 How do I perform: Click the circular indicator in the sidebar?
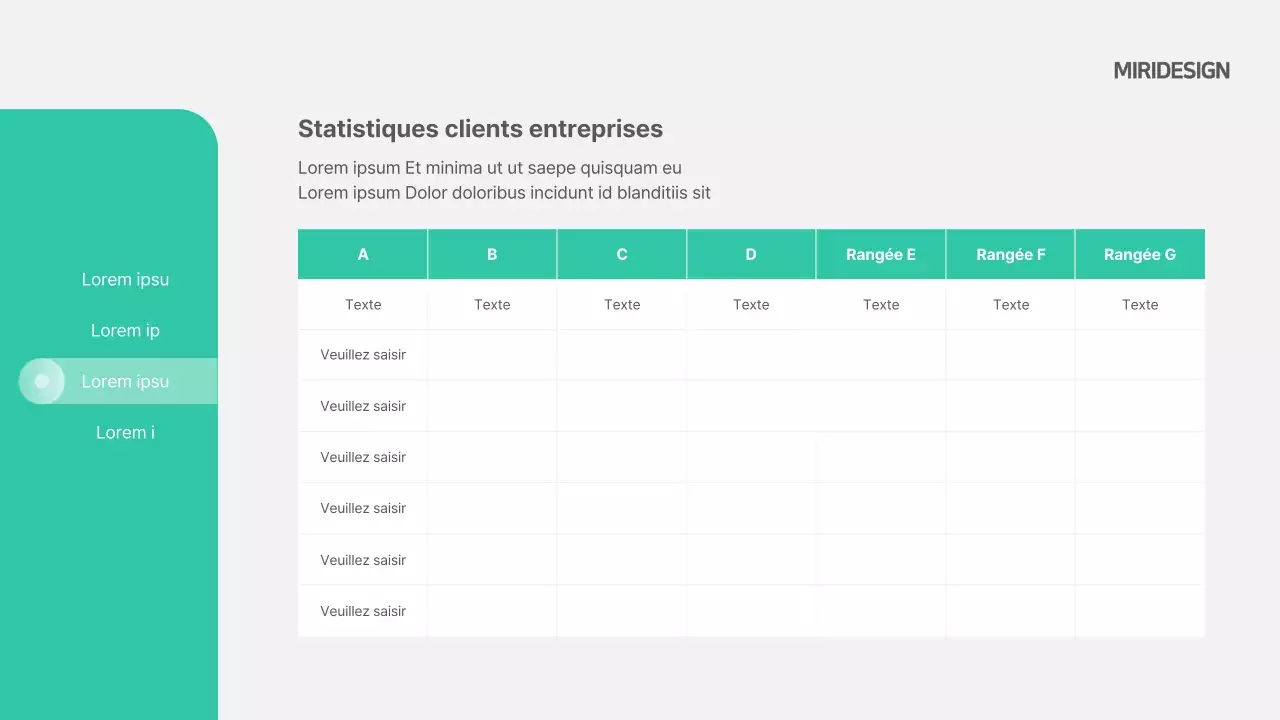[x=42, y=381]
